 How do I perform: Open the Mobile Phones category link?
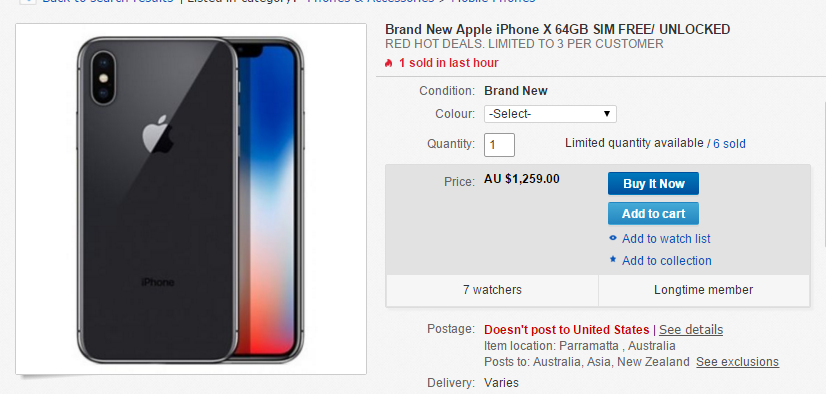493,2
